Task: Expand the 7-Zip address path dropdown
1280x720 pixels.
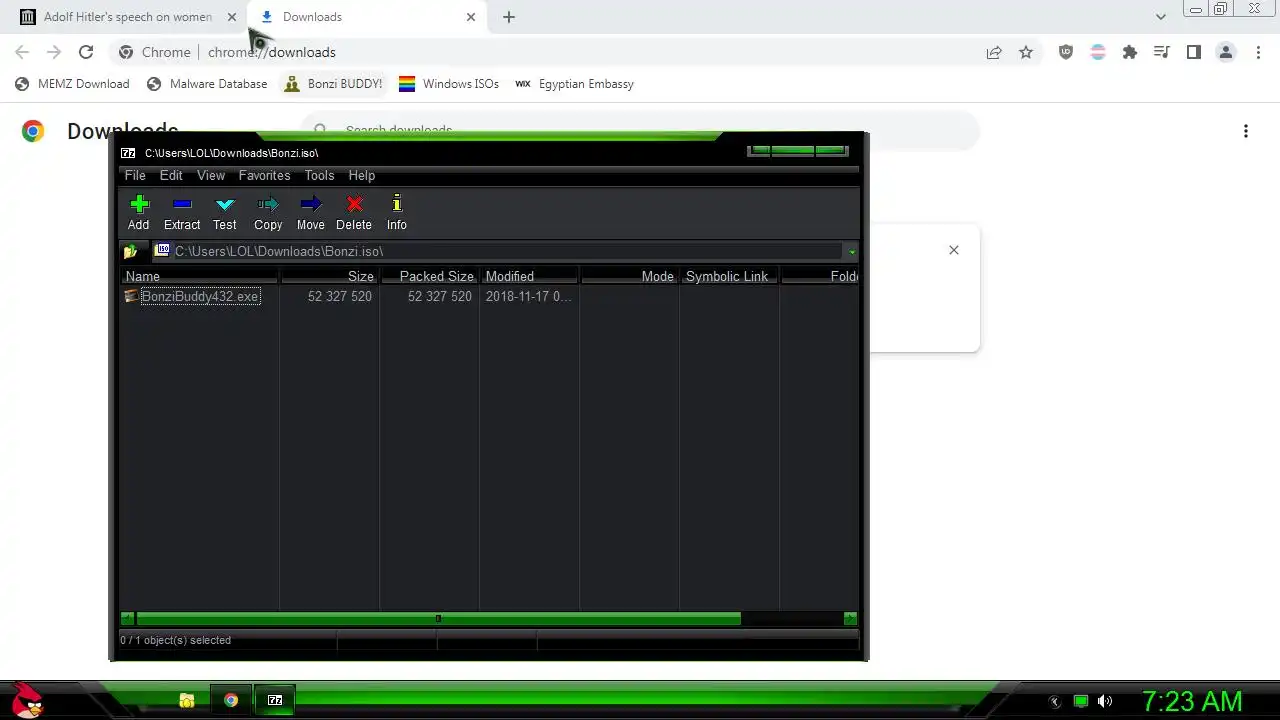Action: [852, 252]
